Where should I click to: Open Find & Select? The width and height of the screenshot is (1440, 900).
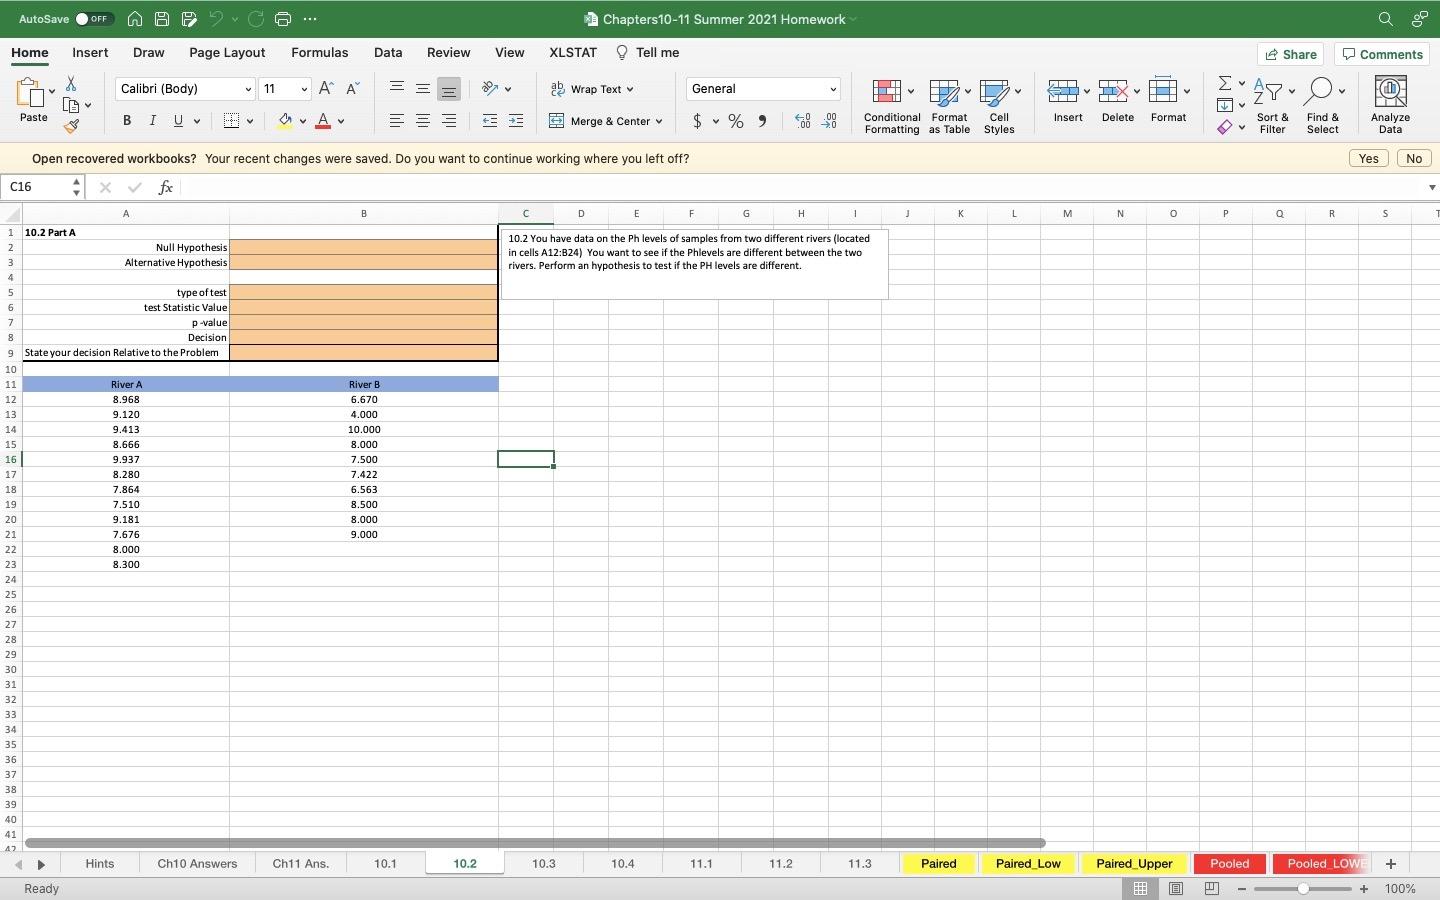click(1322, 105)
